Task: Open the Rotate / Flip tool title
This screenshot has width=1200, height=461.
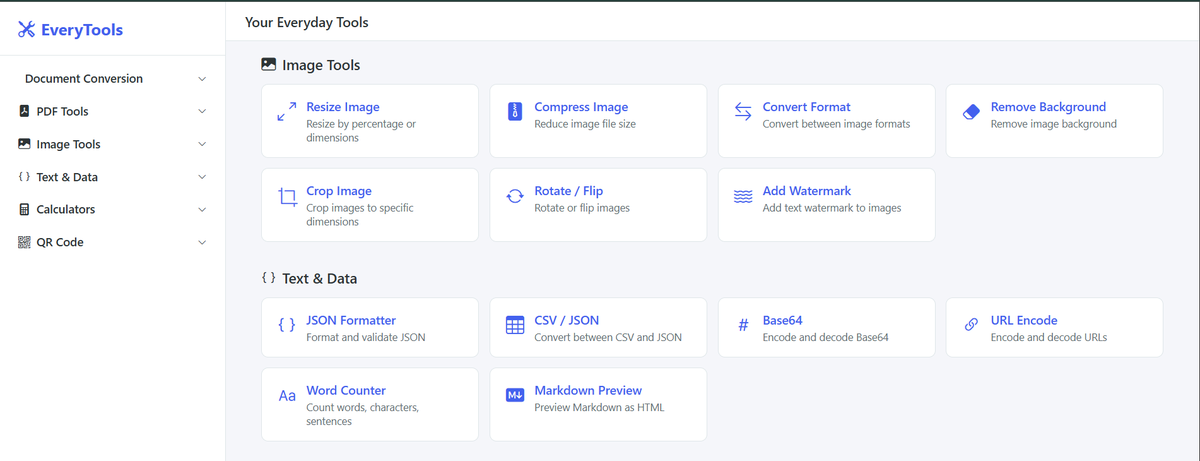Action: pos(569,191)
